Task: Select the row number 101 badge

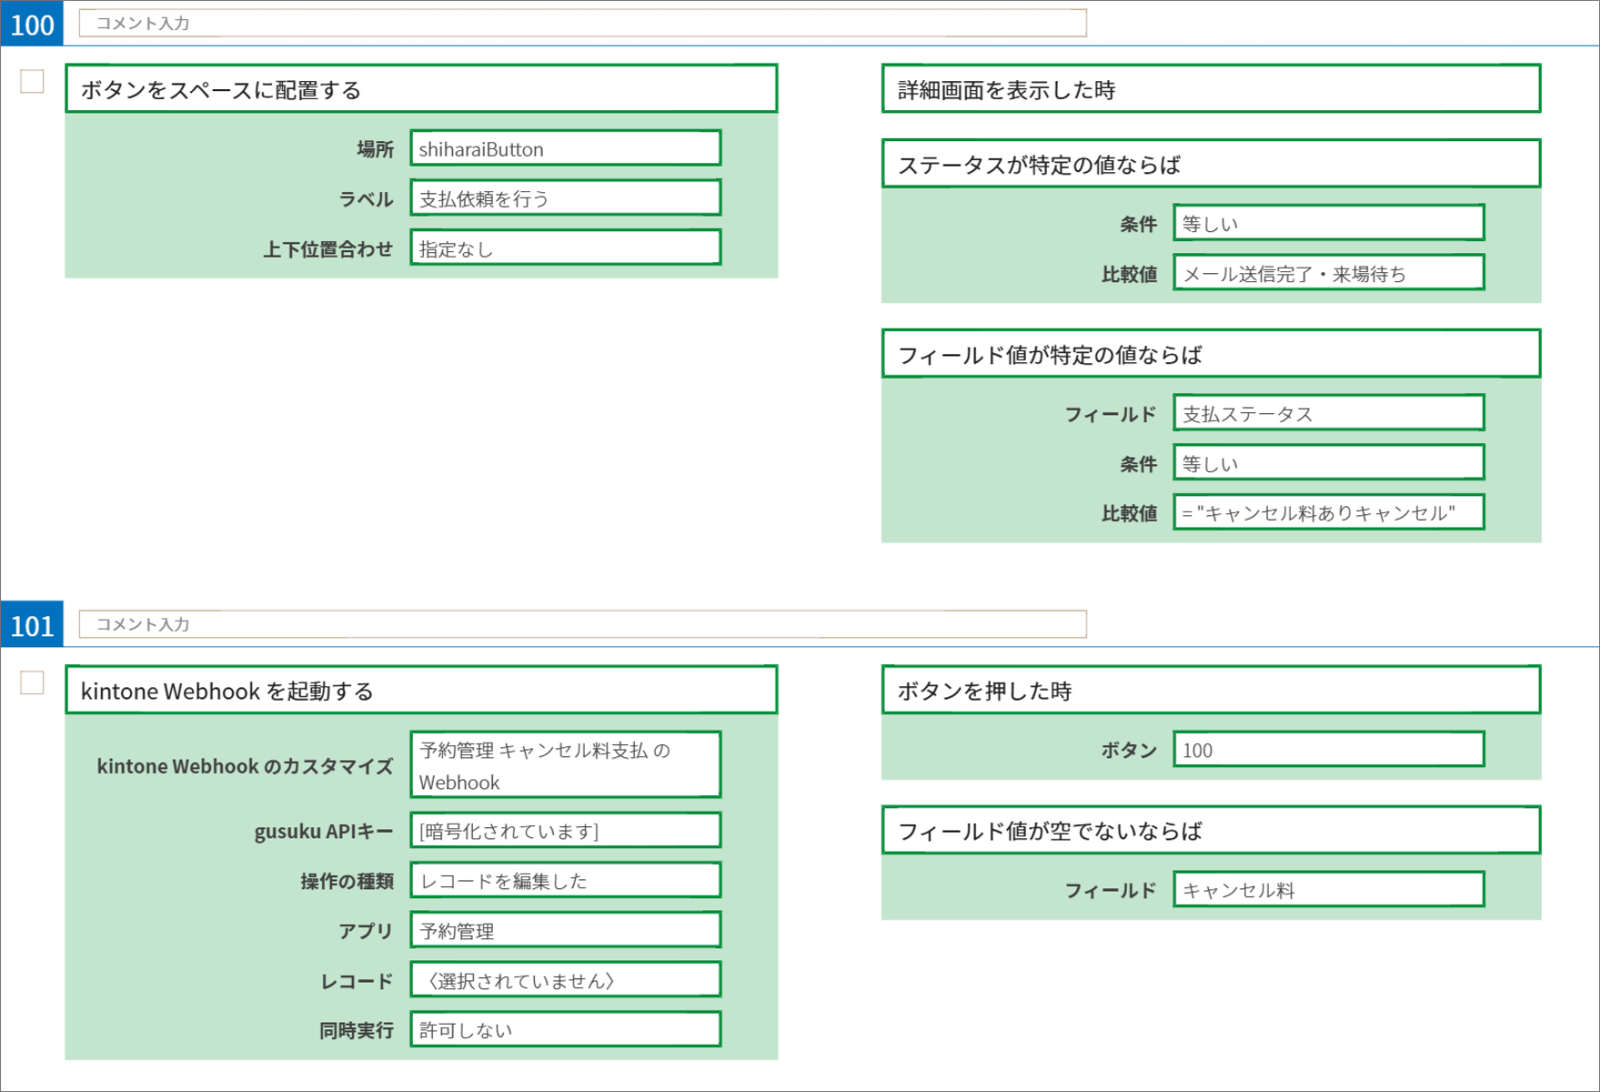Action: [32, 625]
